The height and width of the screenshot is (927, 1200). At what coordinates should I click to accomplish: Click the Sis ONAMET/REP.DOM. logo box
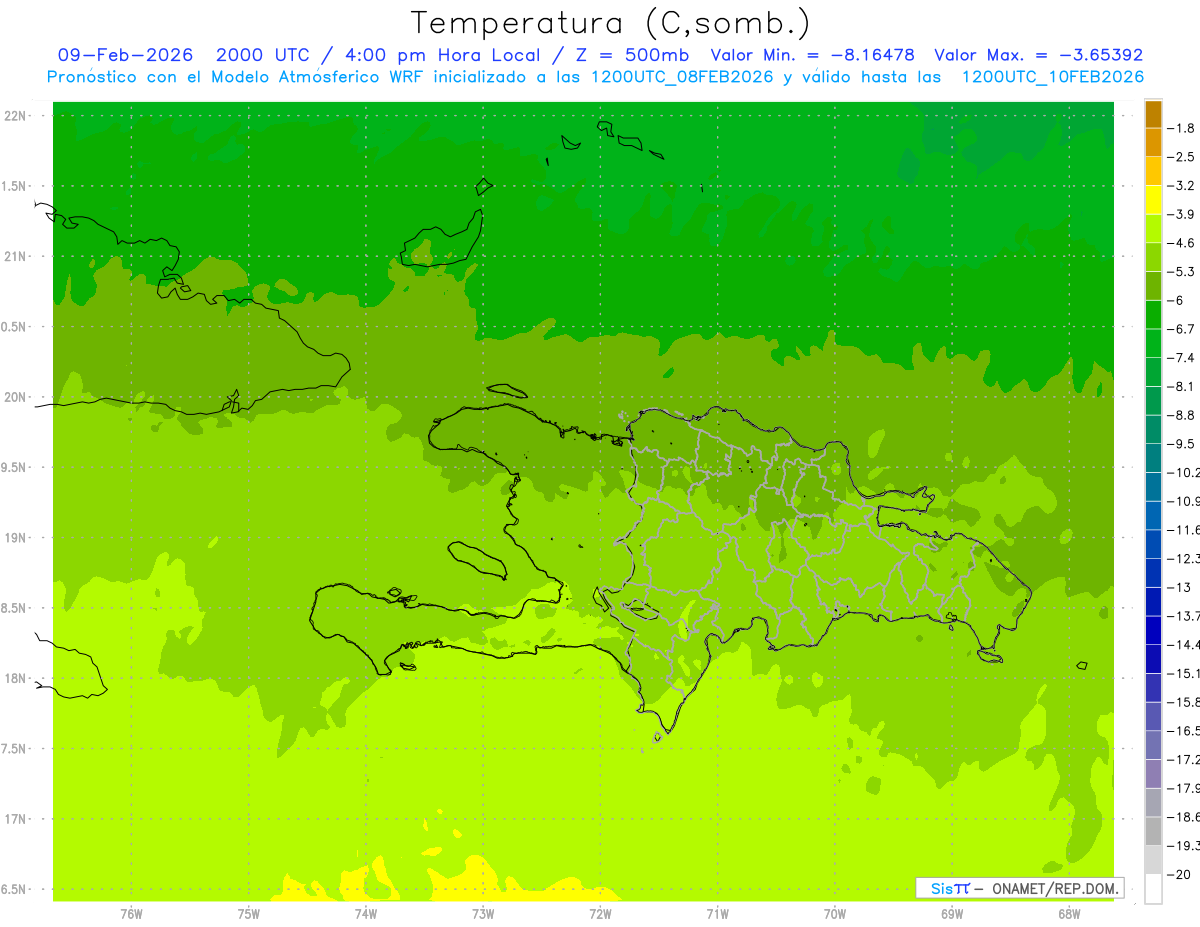point(1019,888)
